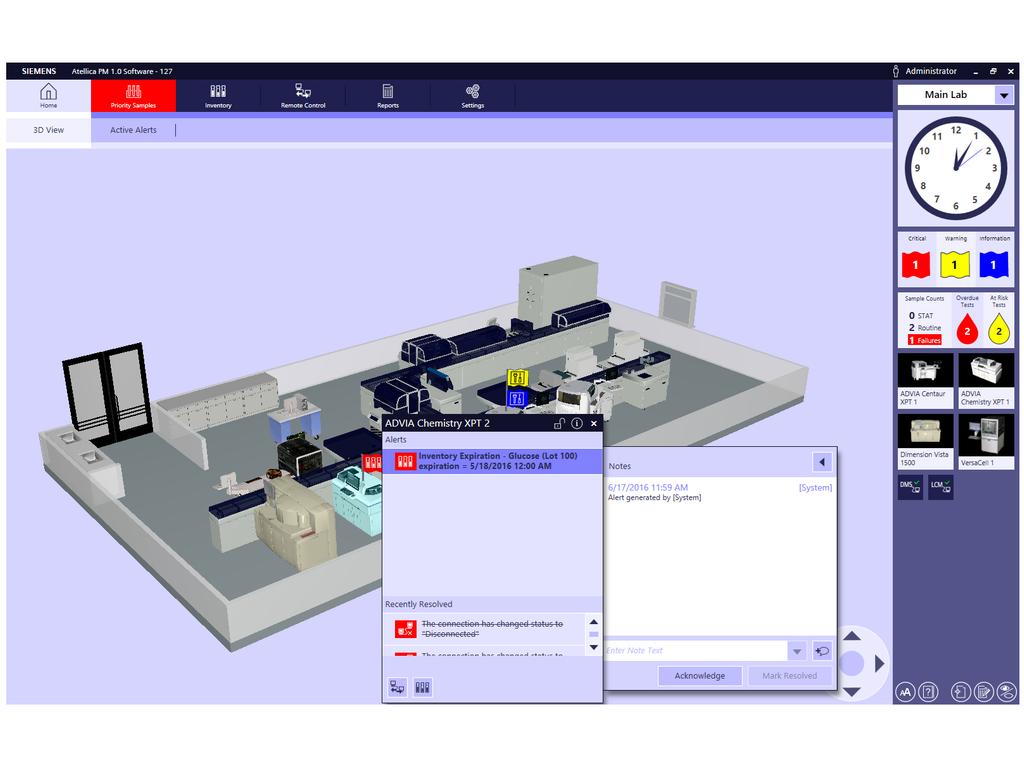Switch to the Active Alerts tab
This screenshot has width=1024, height=768.
[x=133, y=130]
